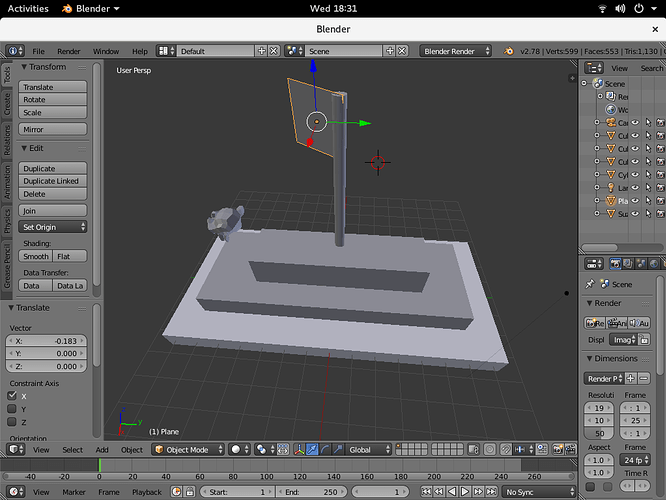Open the Blender Render engine dropdown
The image size is (666, 500).
pyautogui.click(x=455, y=51)
